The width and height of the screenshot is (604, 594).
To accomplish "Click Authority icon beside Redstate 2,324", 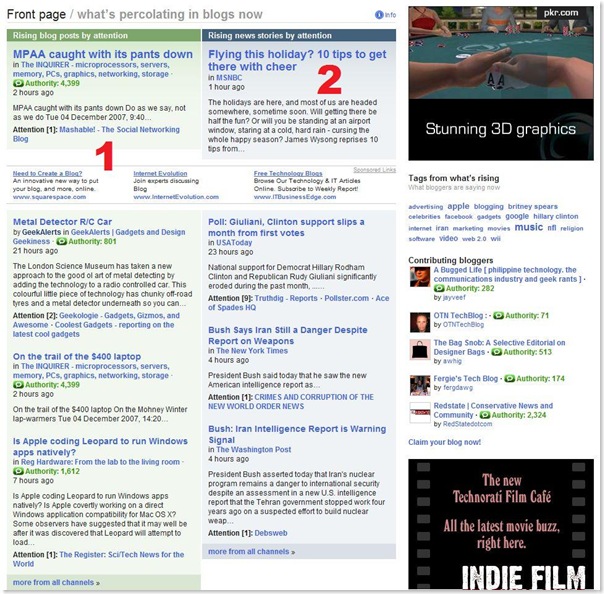I will point(485,415).
